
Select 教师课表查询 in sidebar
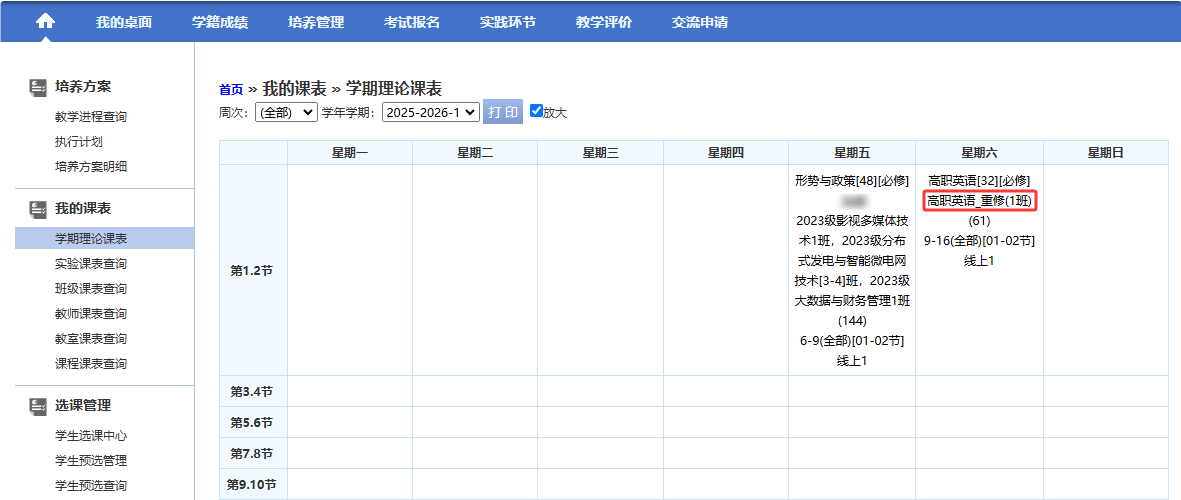(x=91, y=314)
